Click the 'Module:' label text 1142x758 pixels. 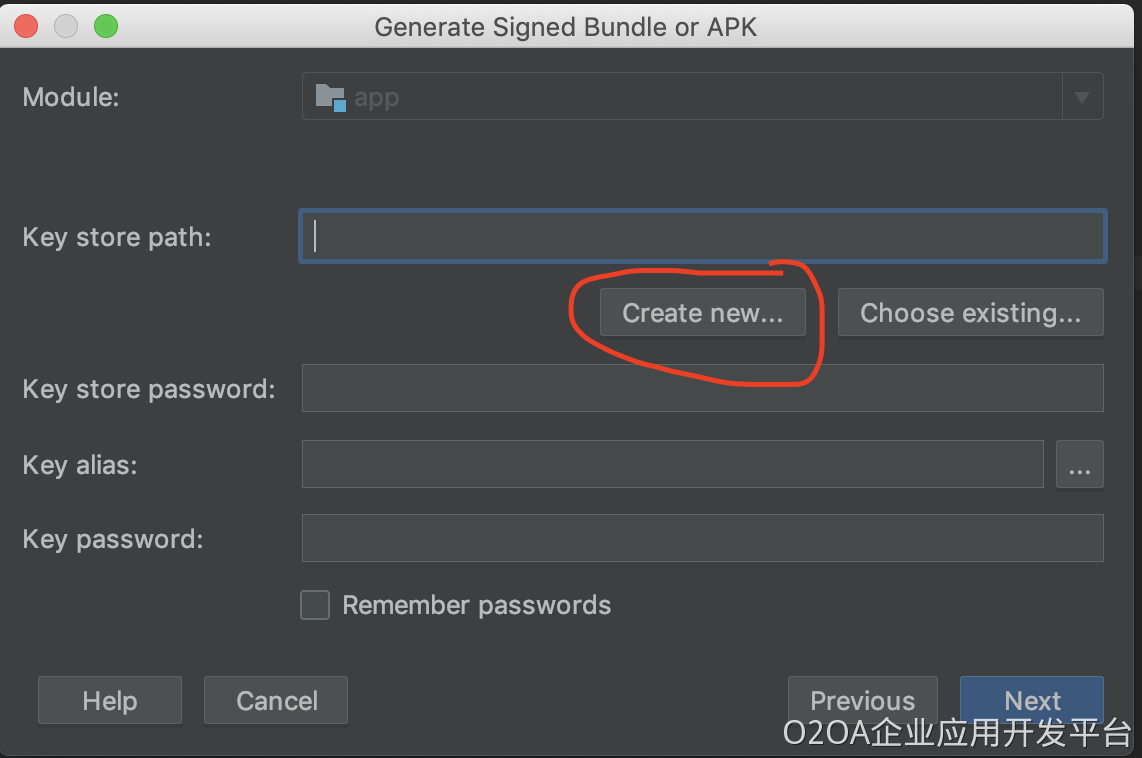71,97
